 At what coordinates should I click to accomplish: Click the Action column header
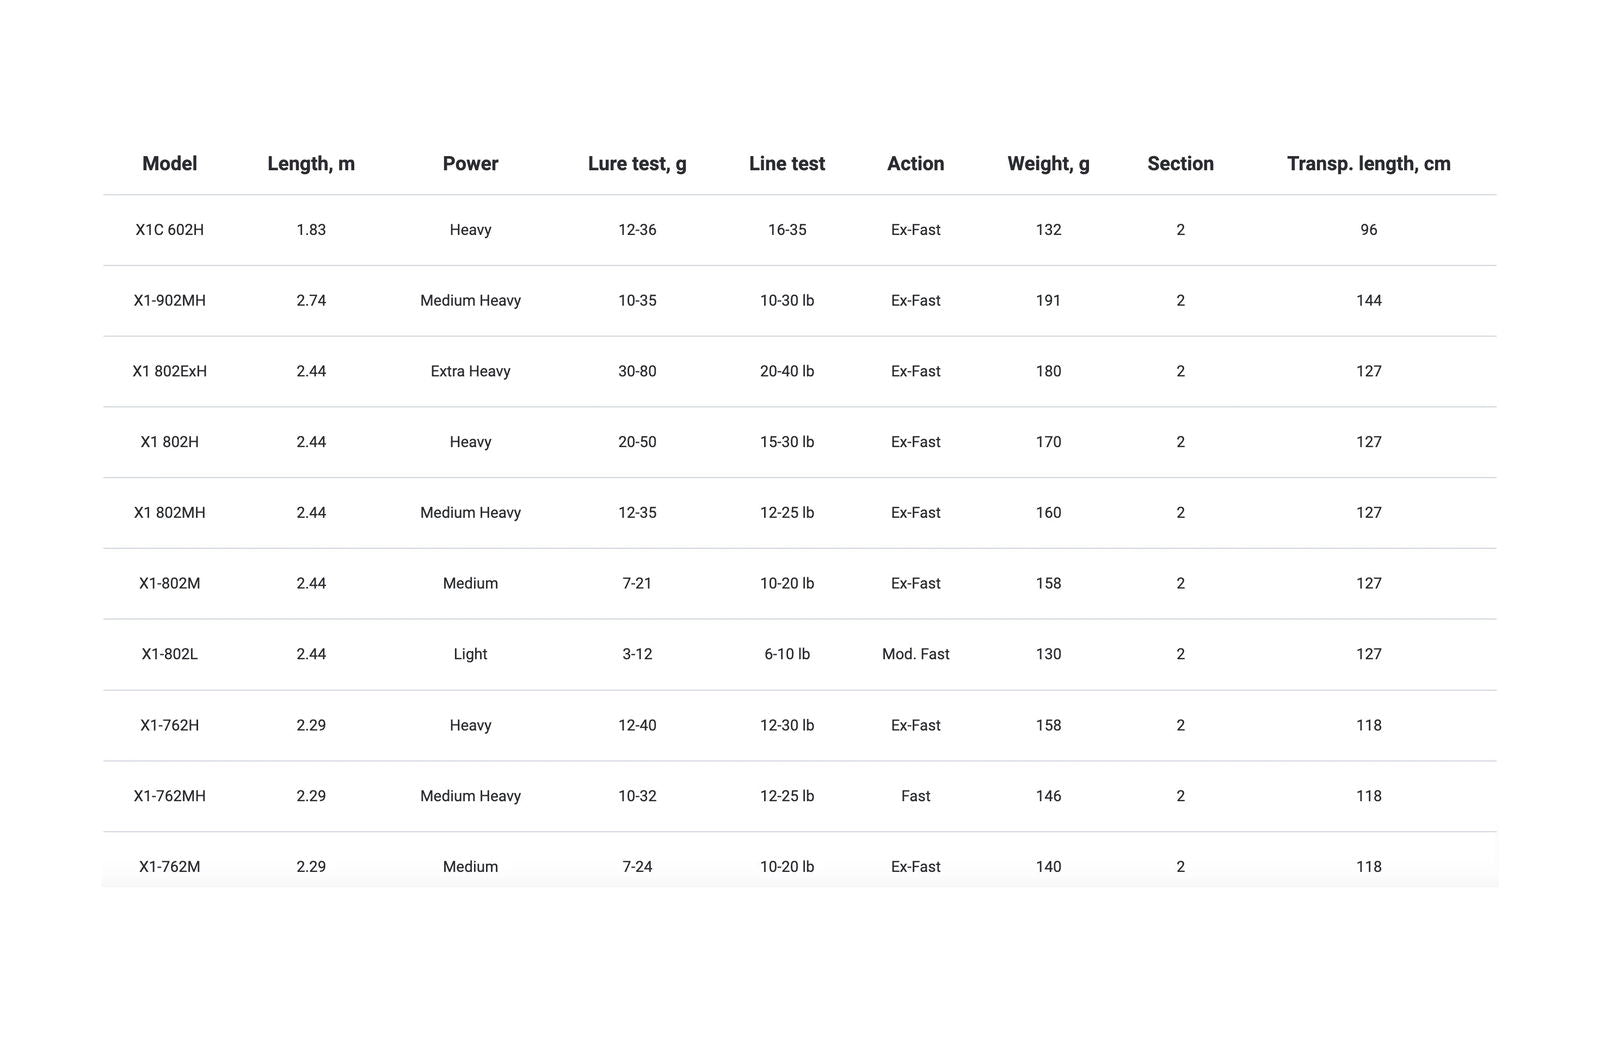click(915, 164)
